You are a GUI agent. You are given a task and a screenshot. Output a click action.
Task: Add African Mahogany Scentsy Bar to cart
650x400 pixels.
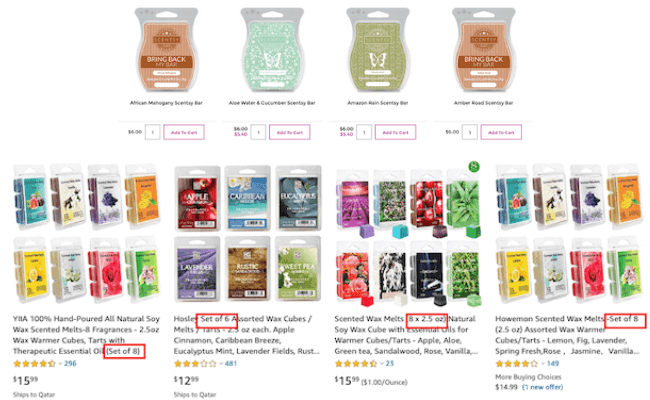pyautogui.click(x=184, y=132)
